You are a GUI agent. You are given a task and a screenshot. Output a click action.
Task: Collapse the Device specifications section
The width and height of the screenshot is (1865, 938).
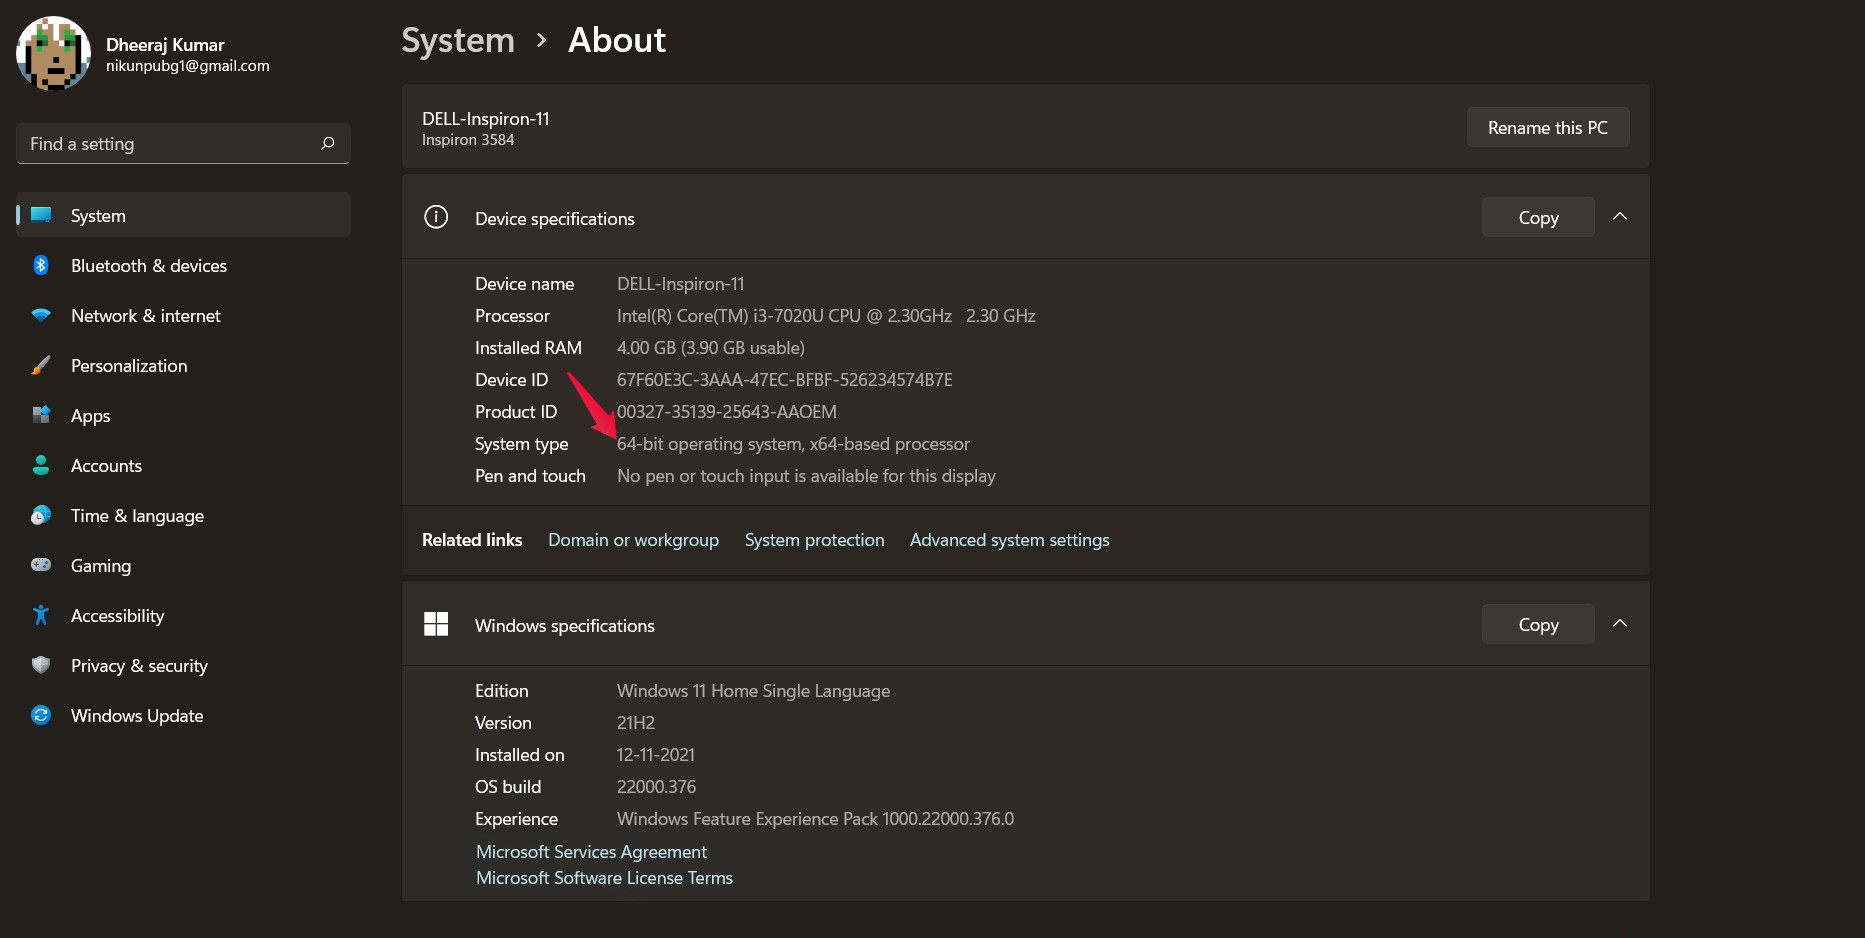point(1620,217)
